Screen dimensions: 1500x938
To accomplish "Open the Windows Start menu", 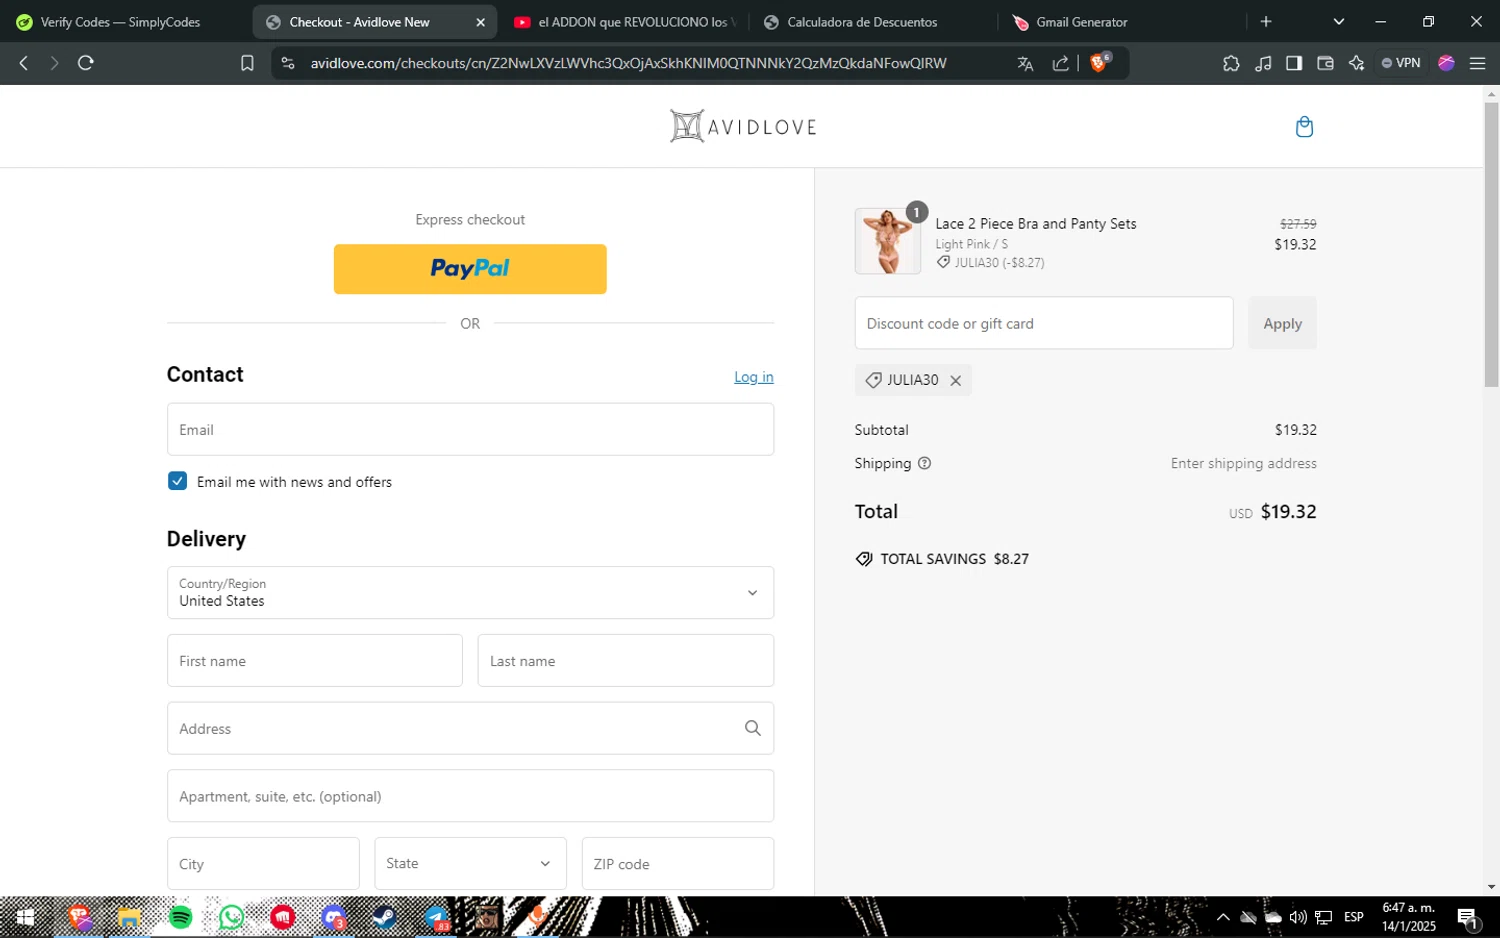I will tap(25, 917).
